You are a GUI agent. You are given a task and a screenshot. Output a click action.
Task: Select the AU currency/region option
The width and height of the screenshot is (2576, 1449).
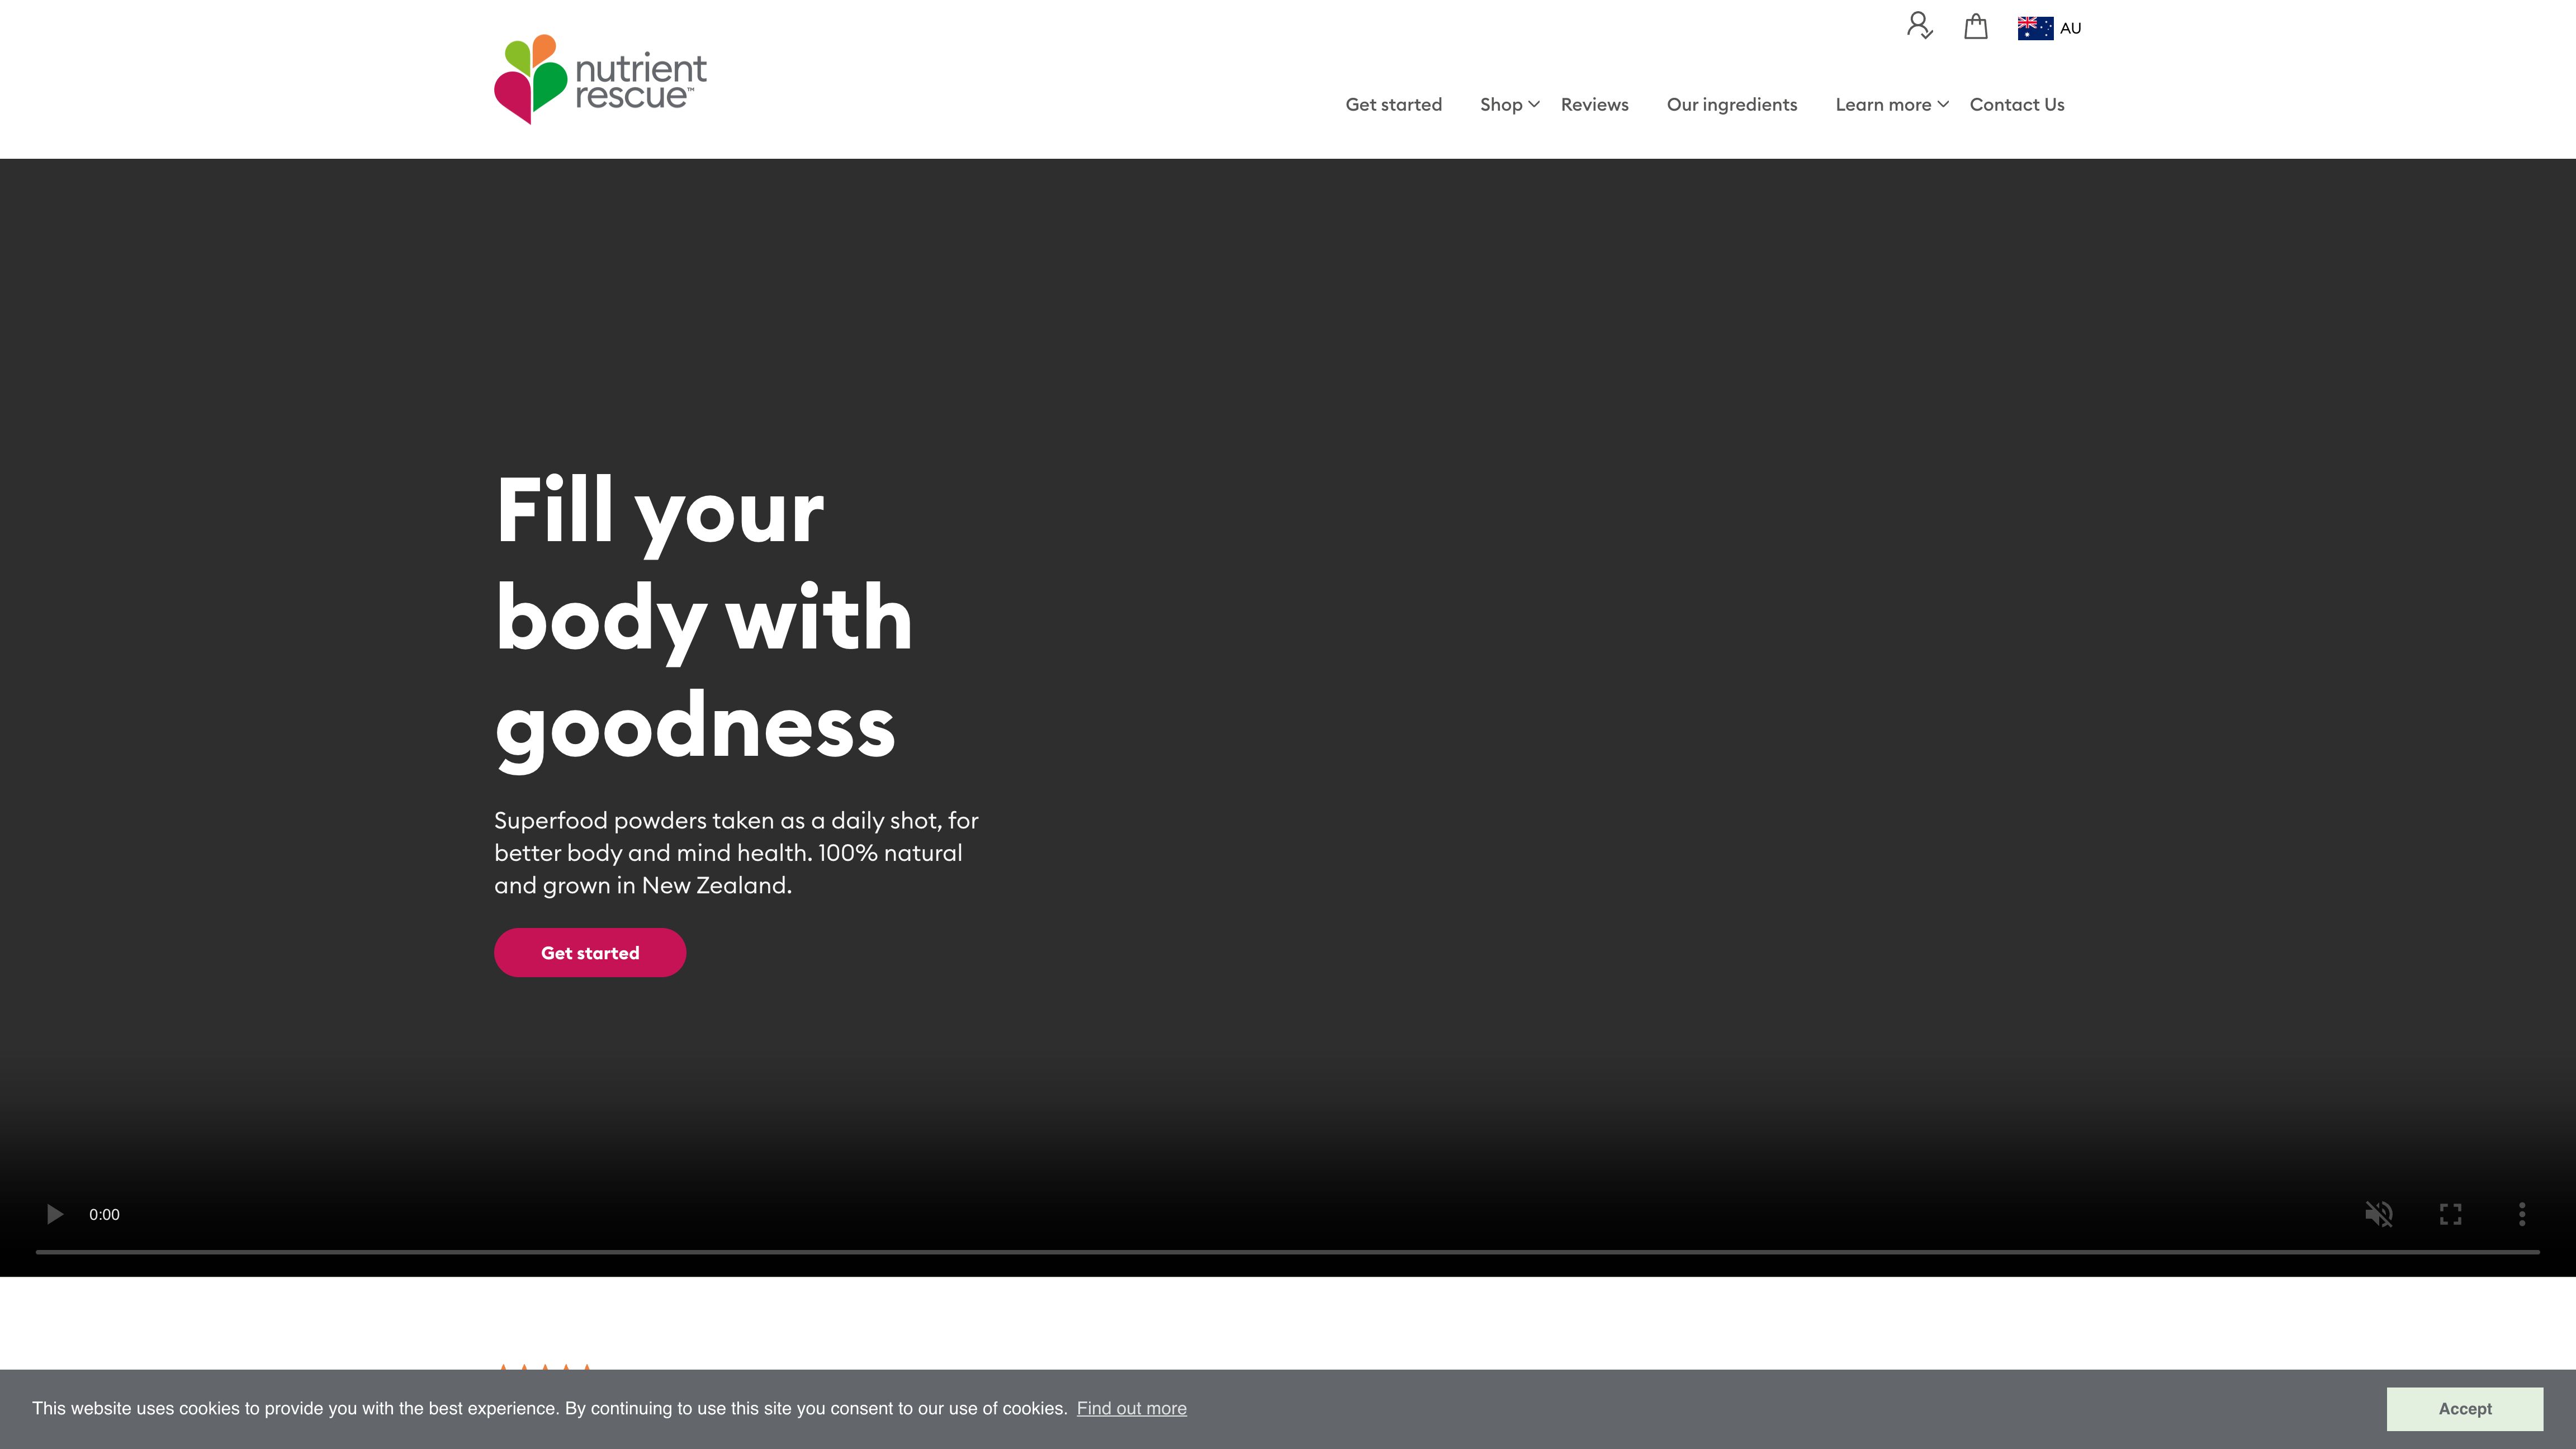coord(2049,26)
